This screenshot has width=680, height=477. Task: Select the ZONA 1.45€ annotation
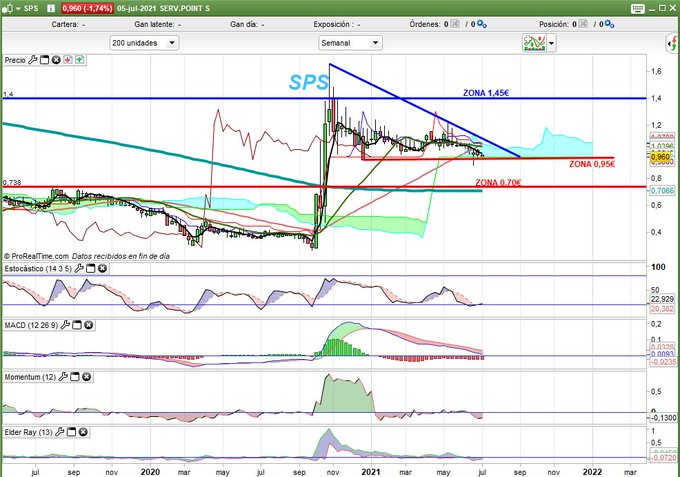(x=486, y=93)
